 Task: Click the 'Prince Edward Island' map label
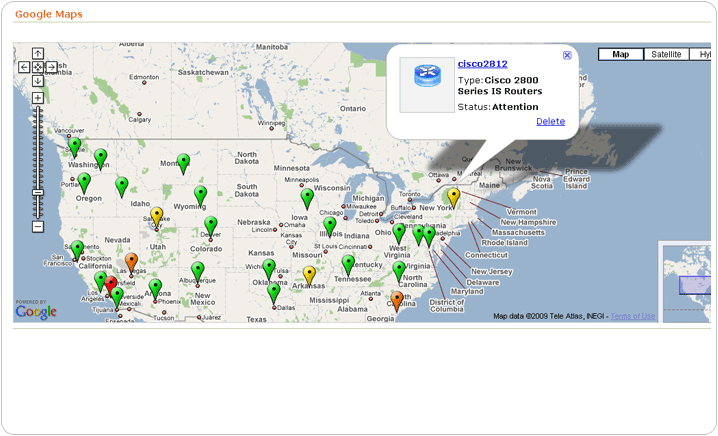[576, 179]
